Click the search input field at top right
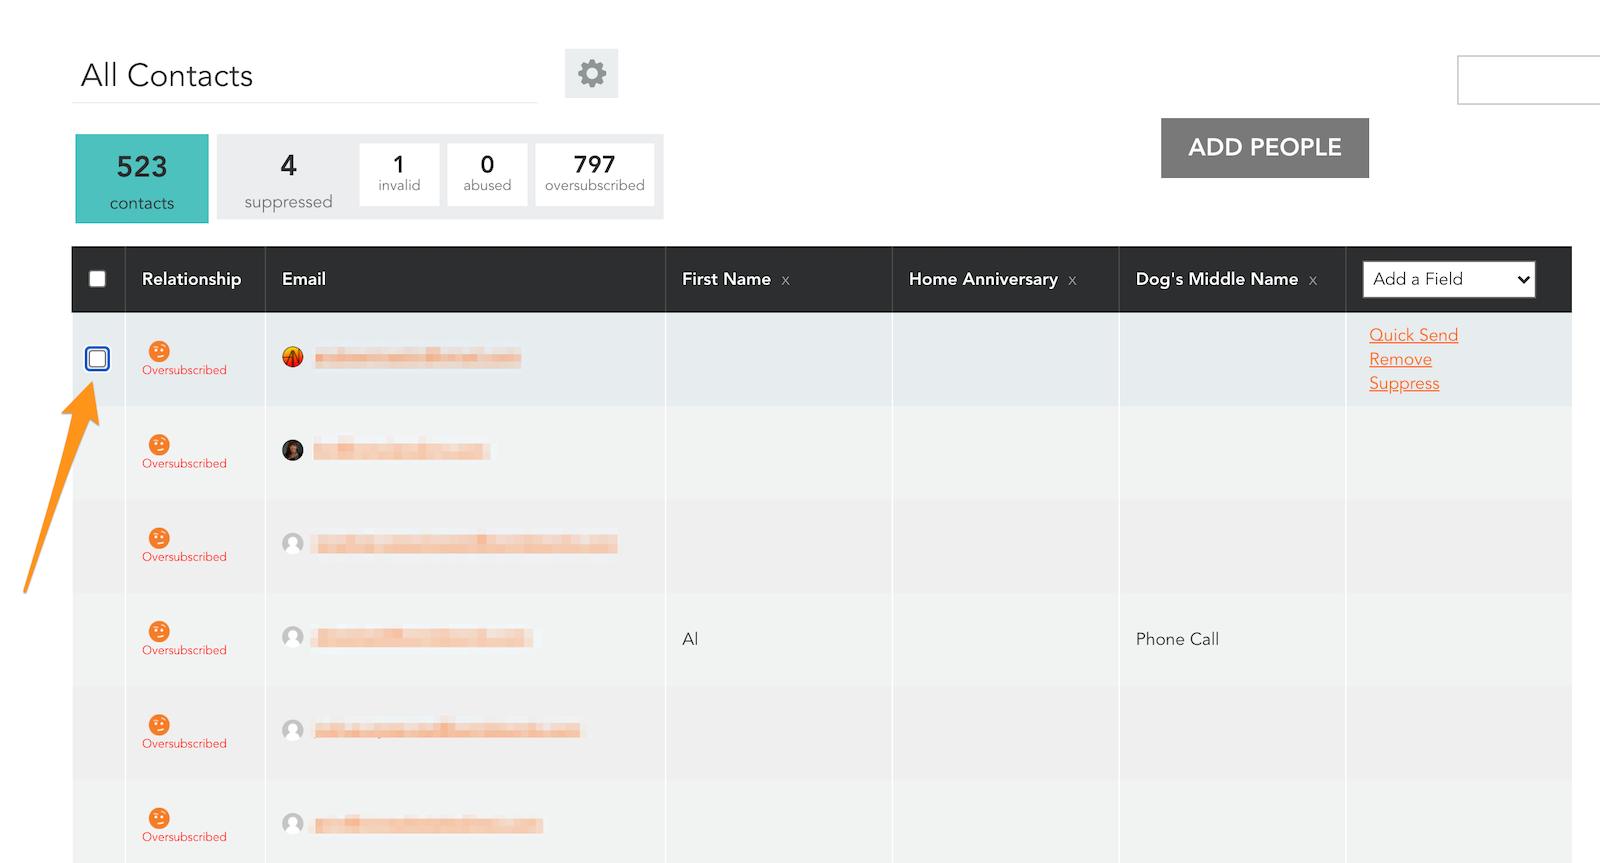Viewport: 1600px width, 863px height. click(x=1528, y=80)
